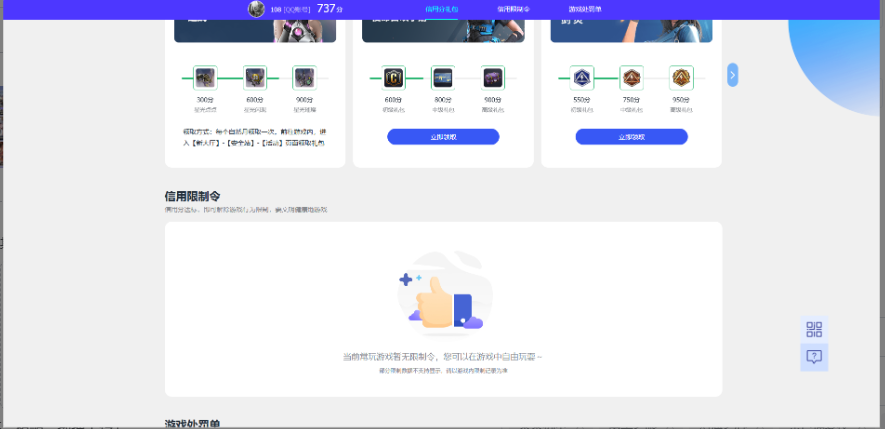Click the 领取方式 instructions text
The width and height of the screenshot is (885, 429).
point(254,137)
